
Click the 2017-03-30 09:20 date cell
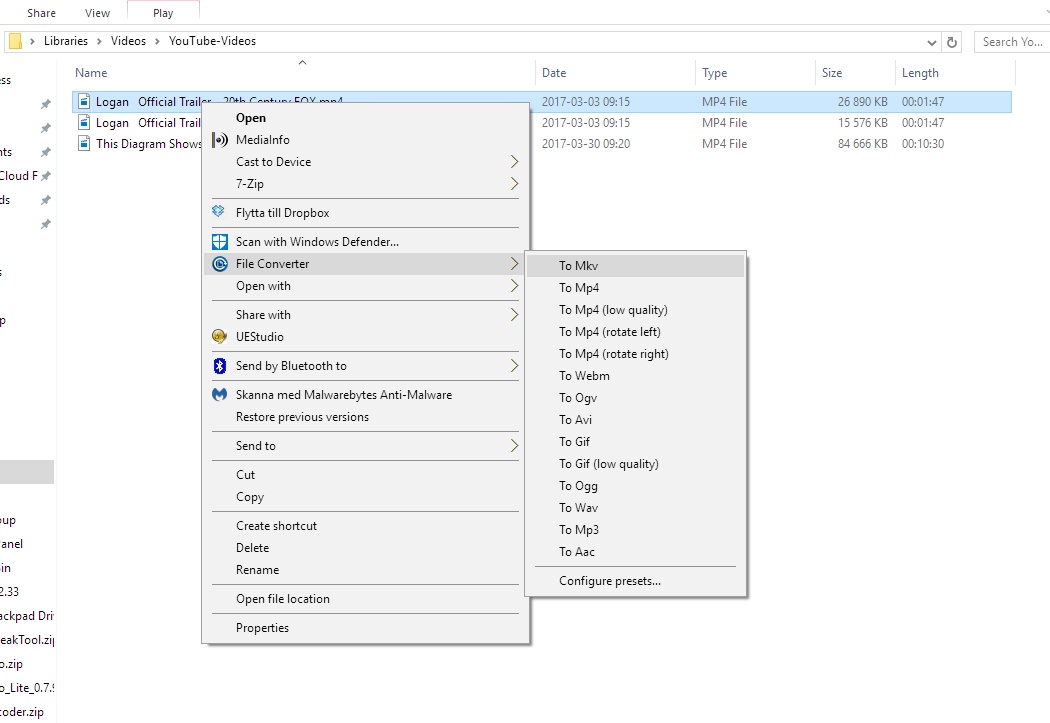pyautogui.click(x=586, y=143)
